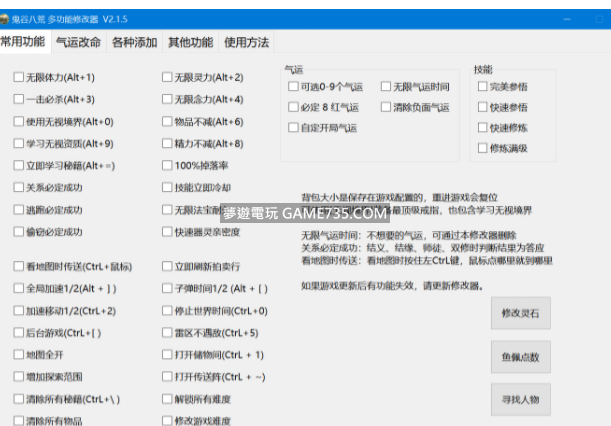Toggle 清除所有物品 checkbox
The height and width of the screenshot is (426, 611).
pyautogui.click(x=18, y=421)
